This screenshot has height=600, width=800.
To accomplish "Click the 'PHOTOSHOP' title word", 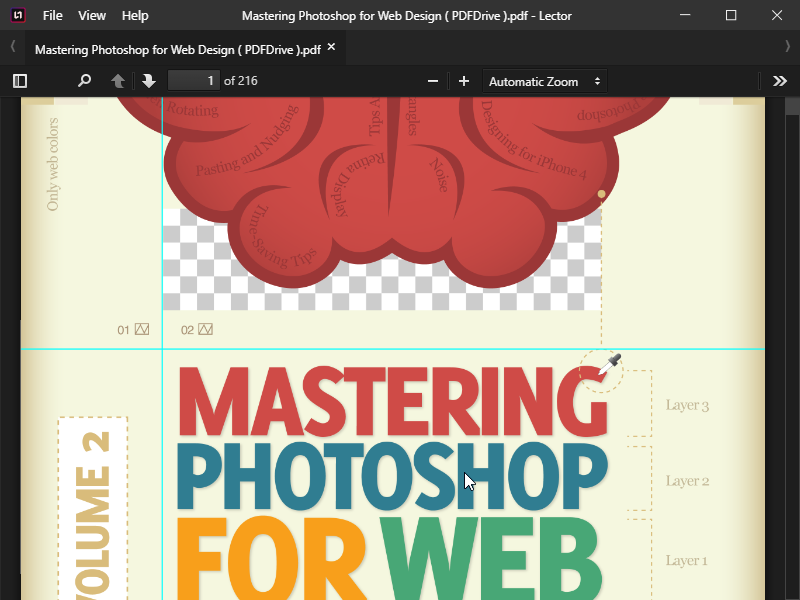I will (392, 477).
